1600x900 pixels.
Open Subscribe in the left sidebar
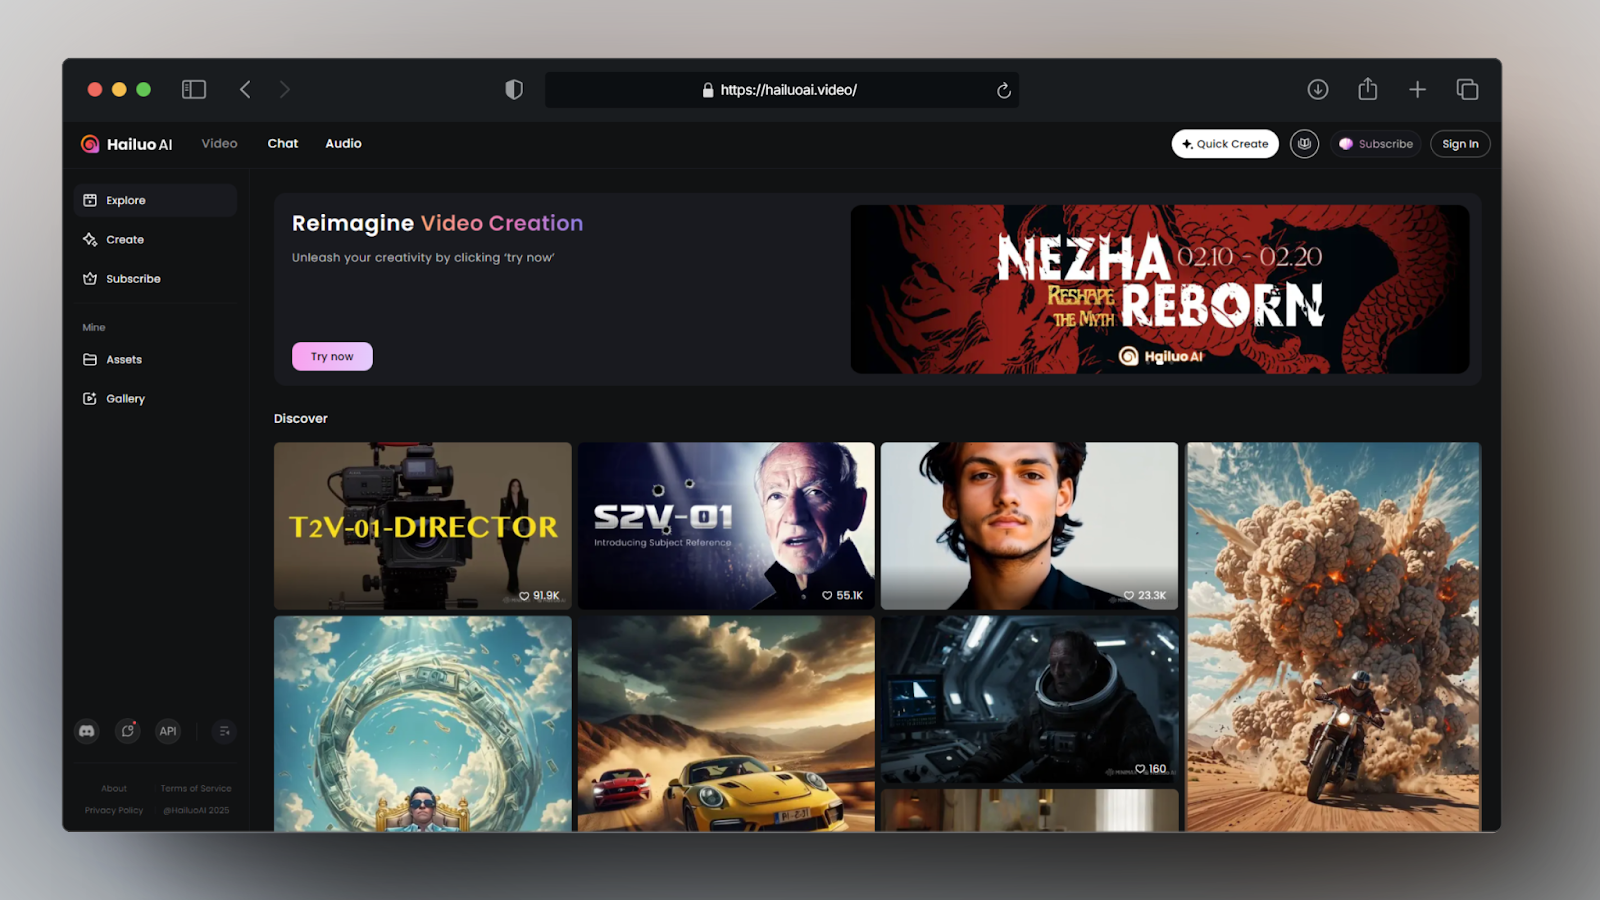[x=155, y=279]
